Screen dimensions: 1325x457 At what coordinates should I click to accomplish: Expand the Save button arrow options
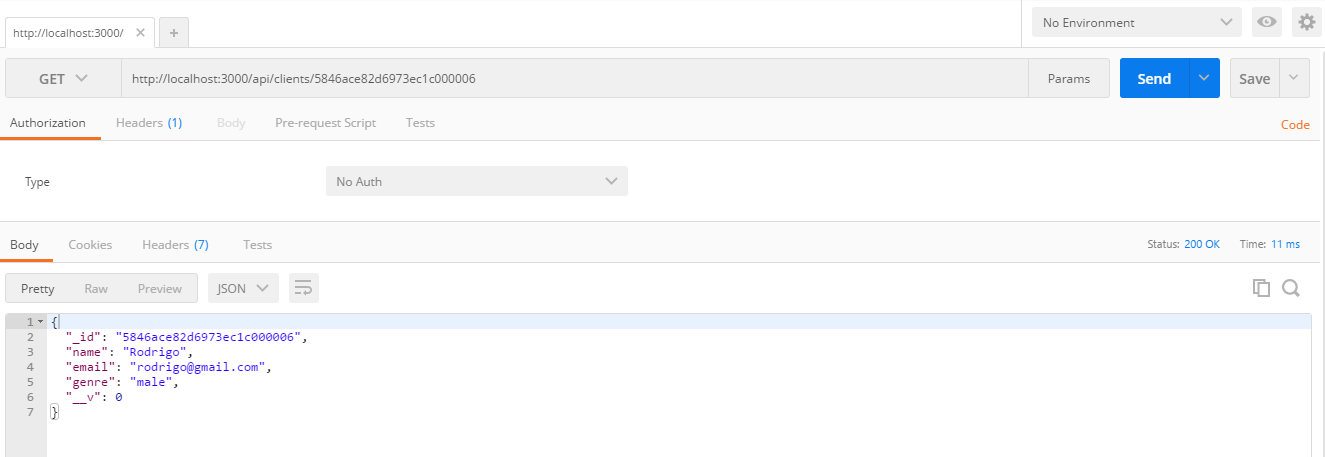pyautogui.click(x=1294, y=78)
